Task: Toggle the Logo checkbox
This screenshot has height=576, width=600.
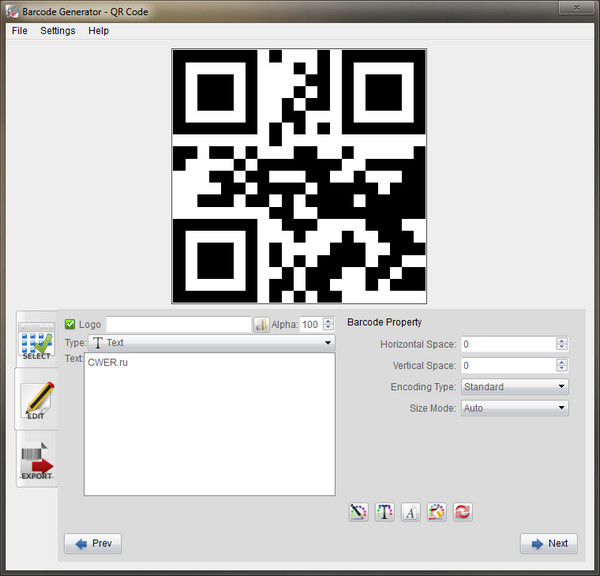Action: click(70, 324)
